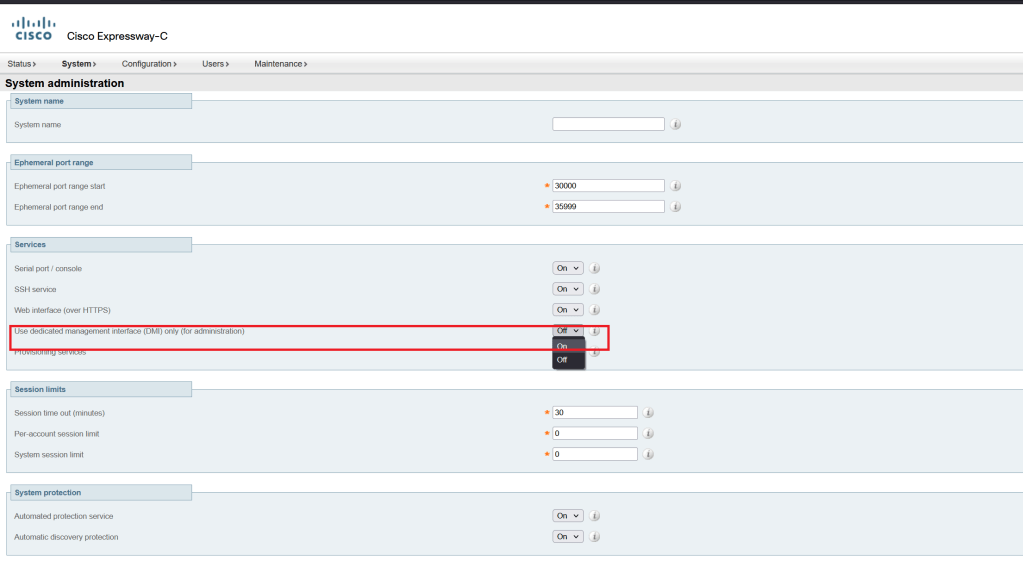Viewport: 1023px width, 567px height.
Task: Select Off option in open DMI dropdown list
Action: point(567,360)
